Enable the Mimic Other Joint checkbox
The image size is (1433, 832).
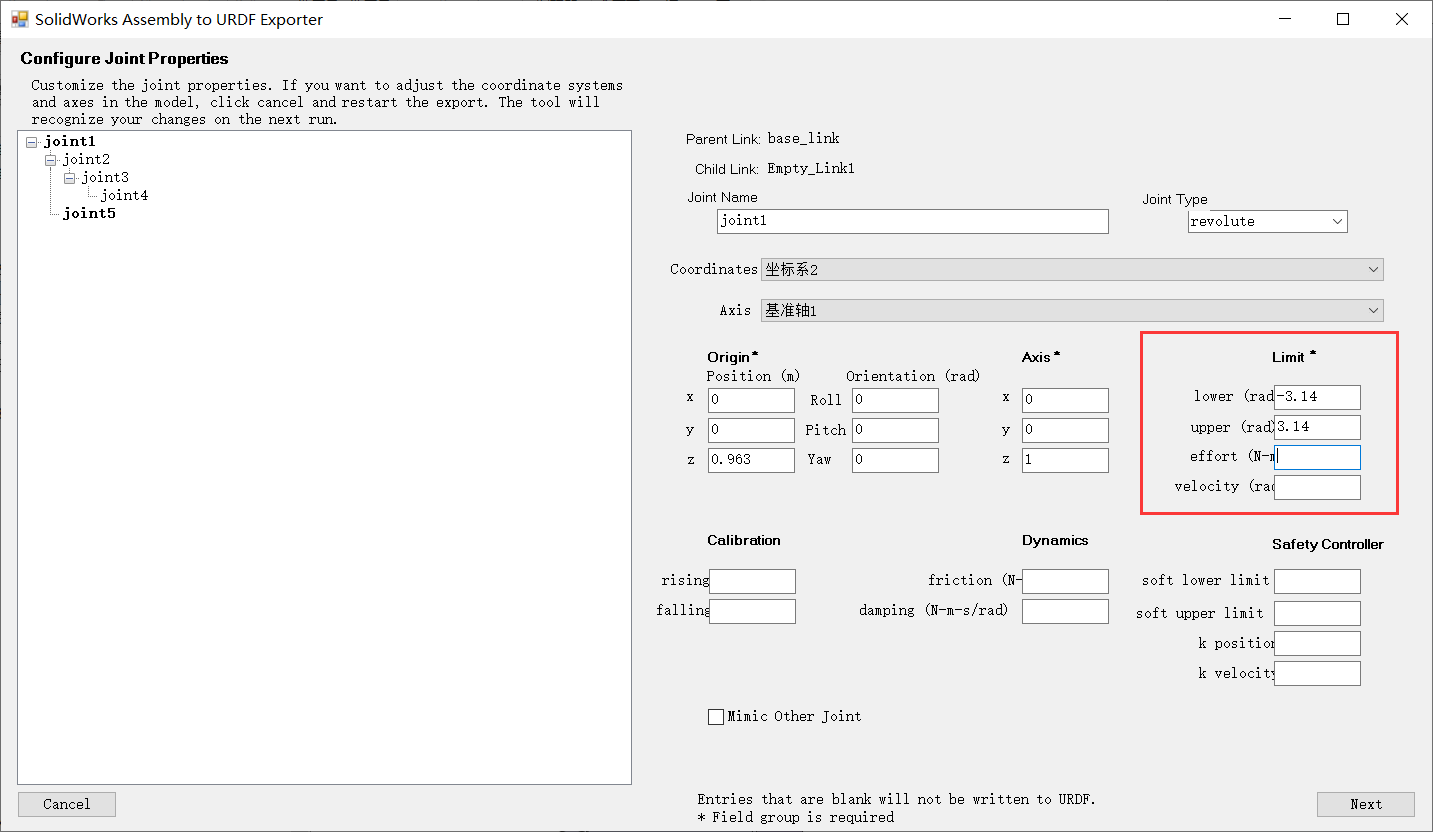point(716,717)
